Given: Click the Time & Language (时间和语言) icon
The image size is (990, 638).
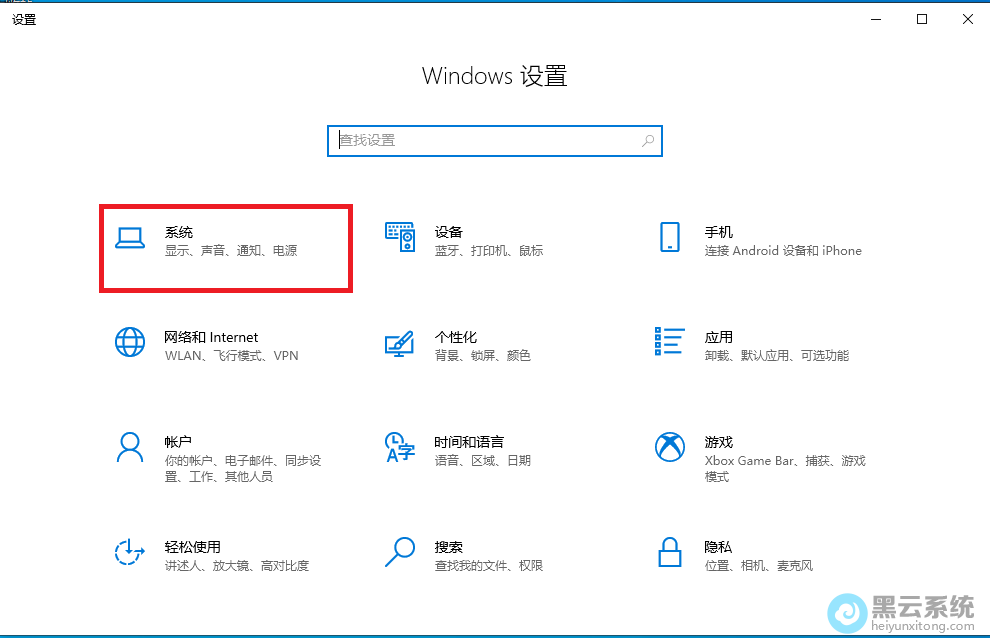Looking at the screenshot, I should (x=400, y=447).
